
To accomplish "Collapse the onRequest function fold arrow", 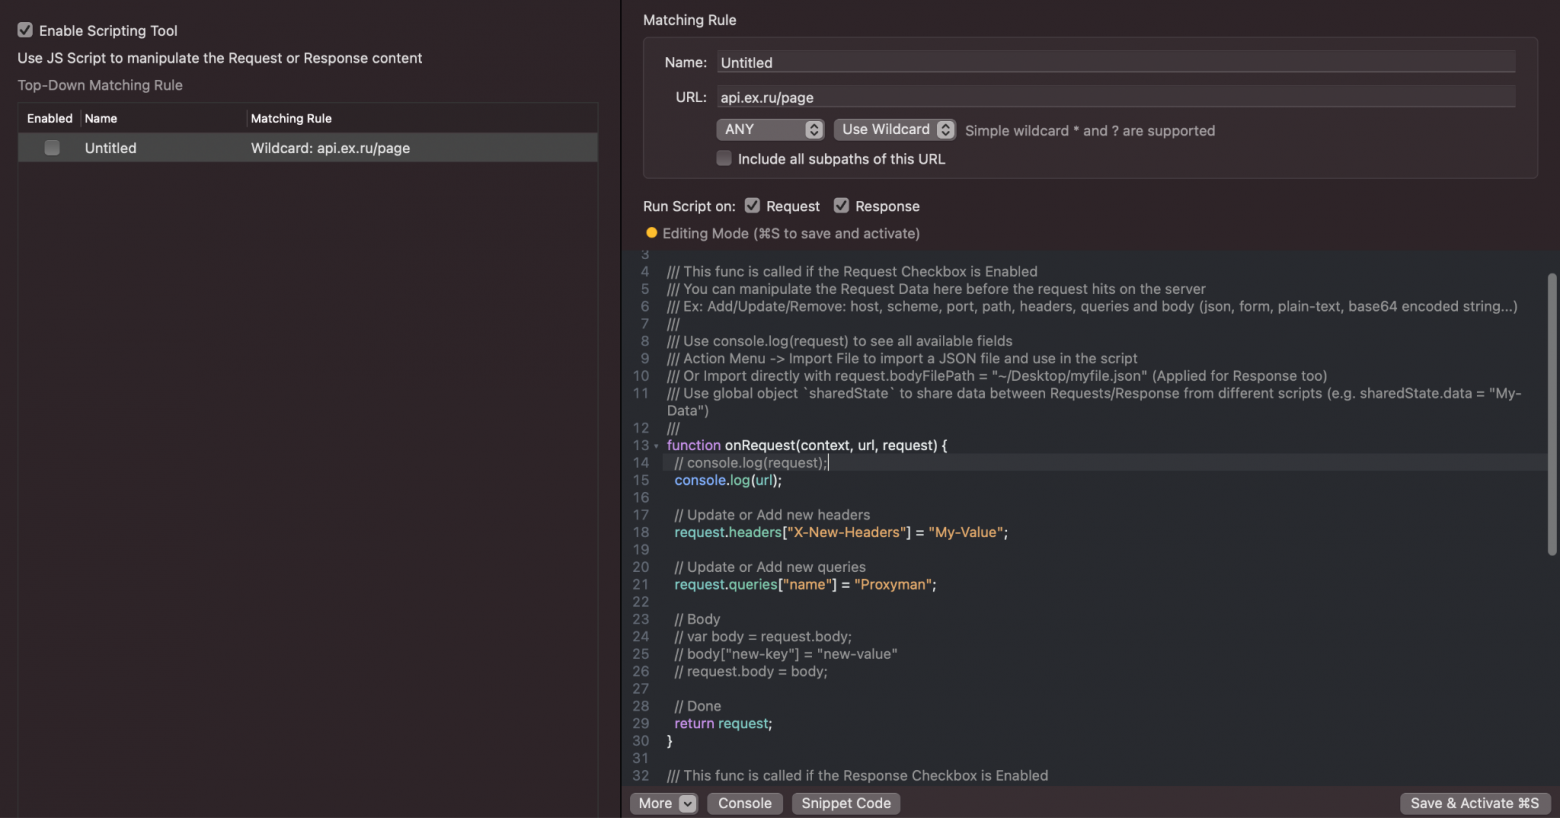I will tap(656, 446).
